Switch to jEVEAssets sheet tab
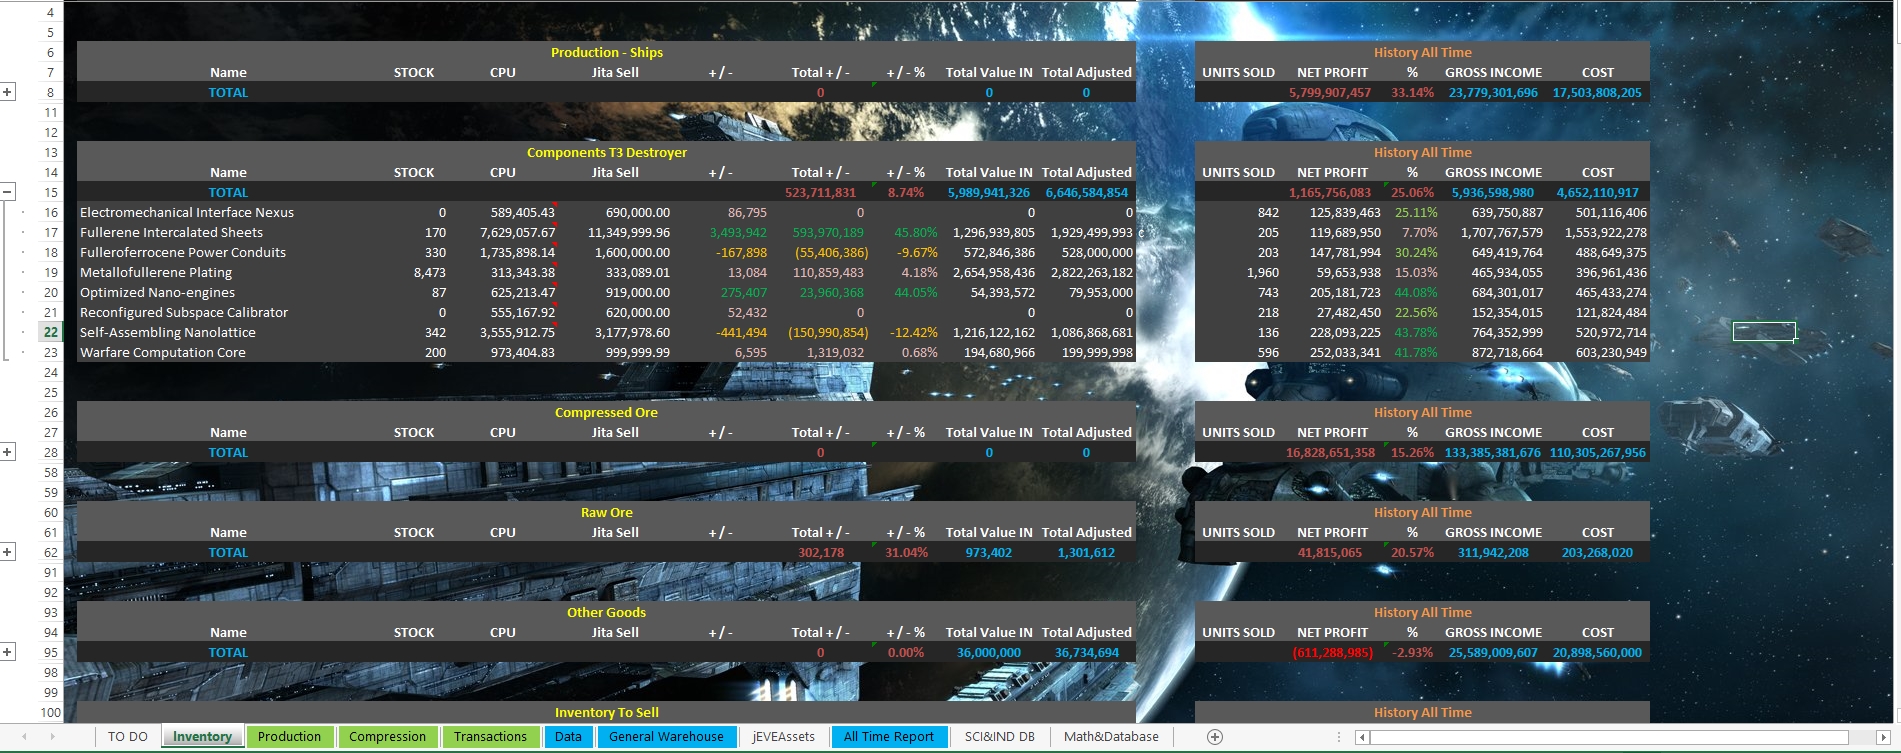Image resolution: width=1901 pixels, height=753 pixels. coord(784,737)
